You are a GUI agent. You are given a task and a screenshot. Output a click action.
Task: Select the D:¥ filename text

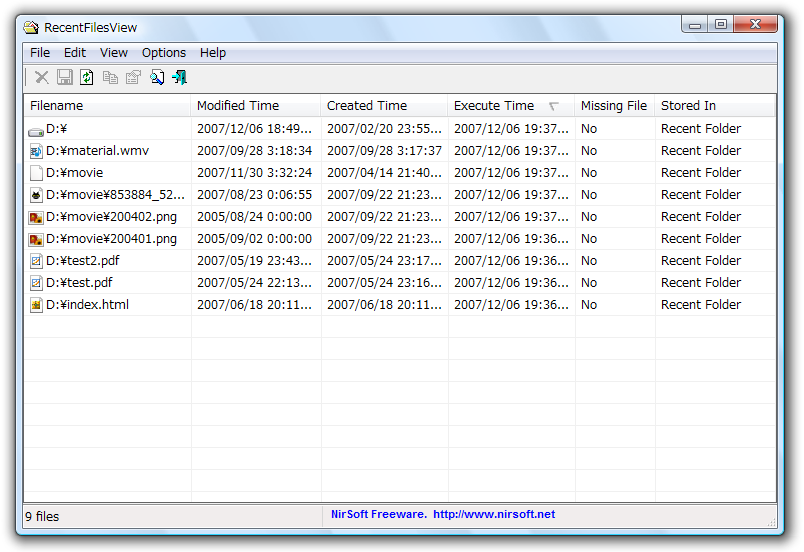(x=56, y=129)
